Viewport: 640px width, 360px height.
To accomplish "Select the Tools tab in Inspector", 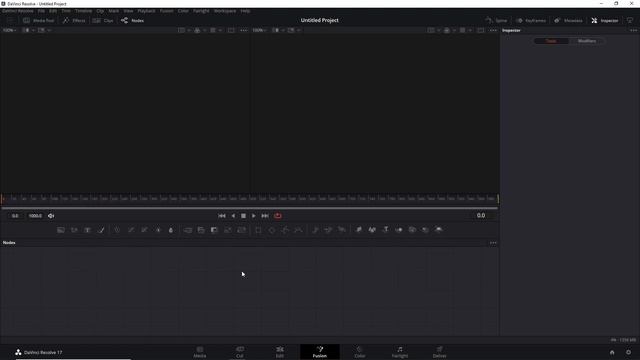I will click(x=551, y=41).
